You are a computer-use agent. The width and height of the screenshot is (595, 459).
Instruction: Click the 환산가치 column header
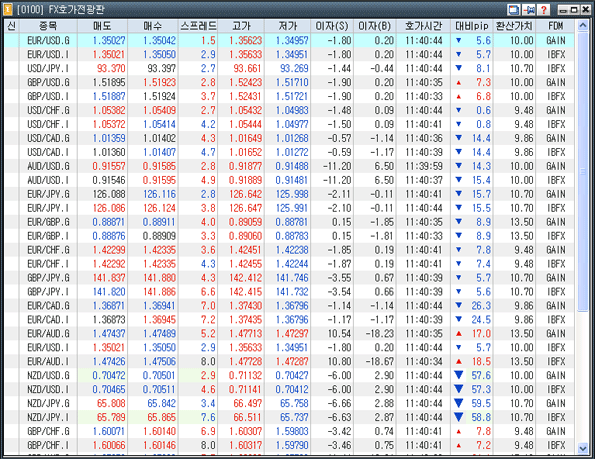pyautogui.click(x=514, y=26)
